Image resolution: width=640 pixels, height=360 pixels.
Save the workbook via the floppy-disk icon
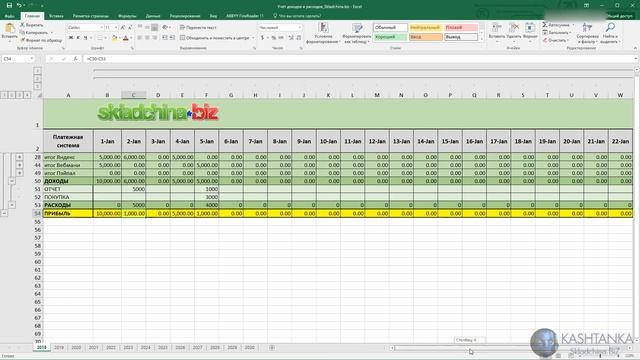pyautogui.click(x=9, y=5)
